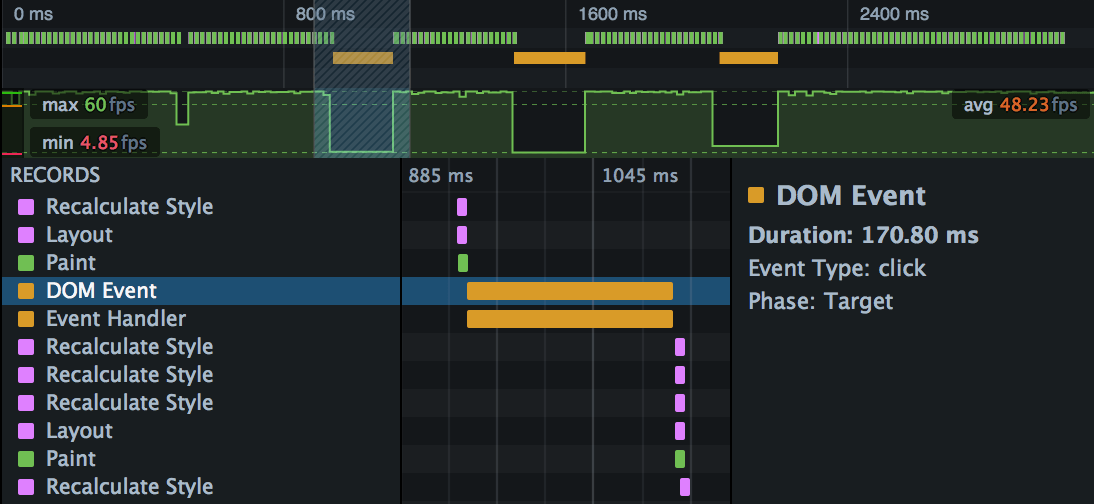Click the 1045 ms waterfall time header
Screen dimensions: 1094x504
tap(639, 176)
